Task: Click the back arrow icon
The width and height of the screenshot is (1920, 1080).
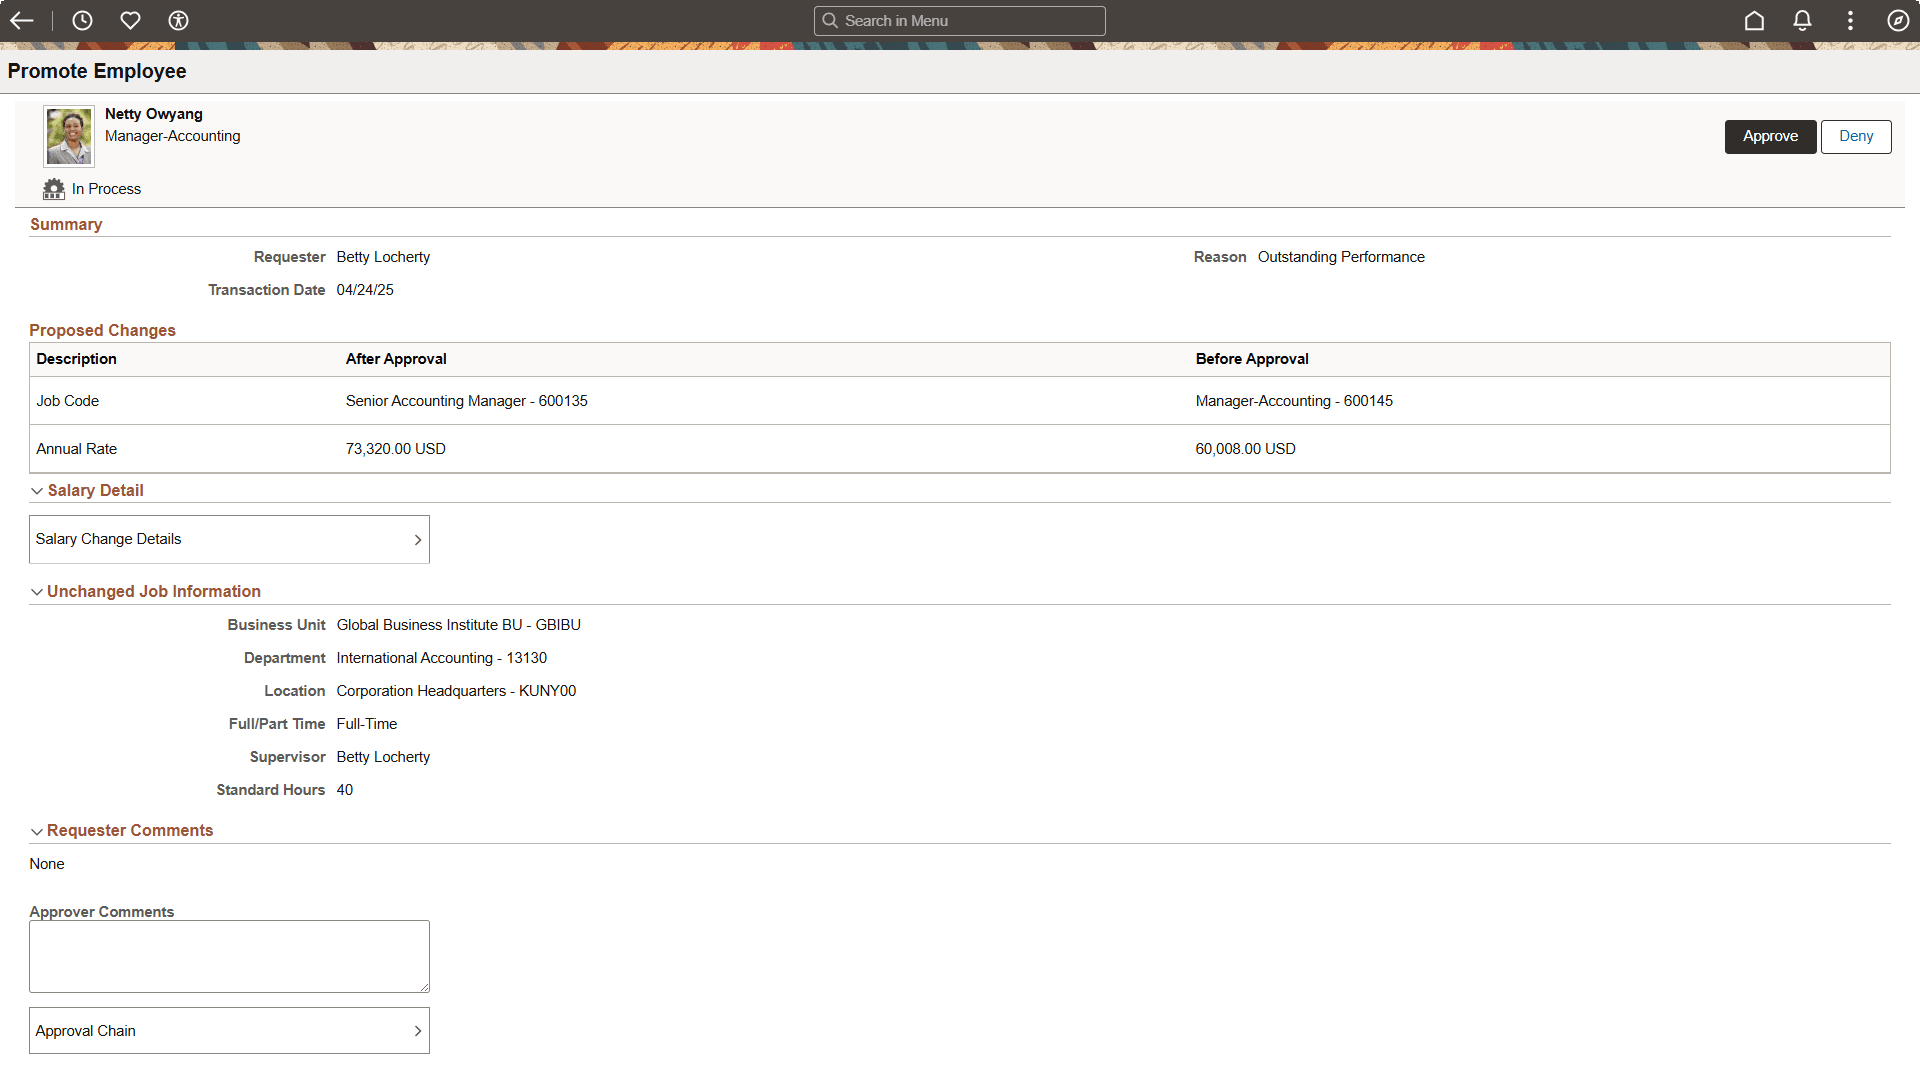Action: click(22, 20)
